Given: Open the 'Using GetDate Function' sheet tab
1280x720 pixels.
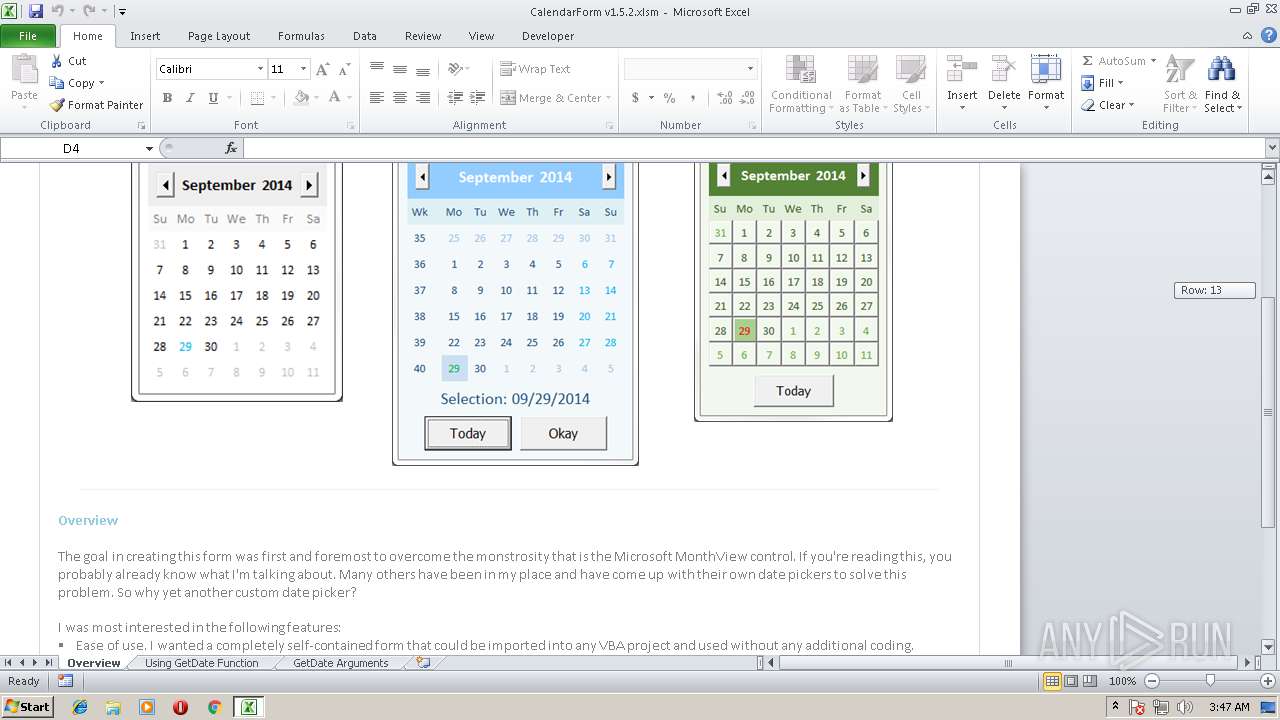Looking at the screenshot, I should point(201,663).
